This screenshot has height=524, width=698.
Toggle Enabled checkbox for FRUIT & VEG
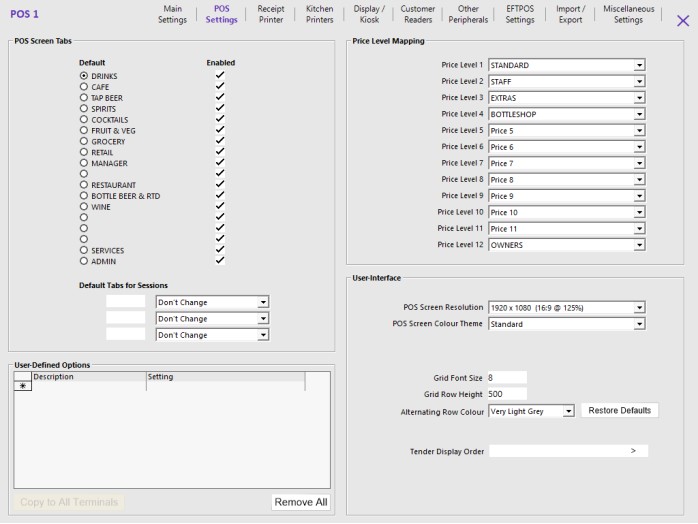220,130
